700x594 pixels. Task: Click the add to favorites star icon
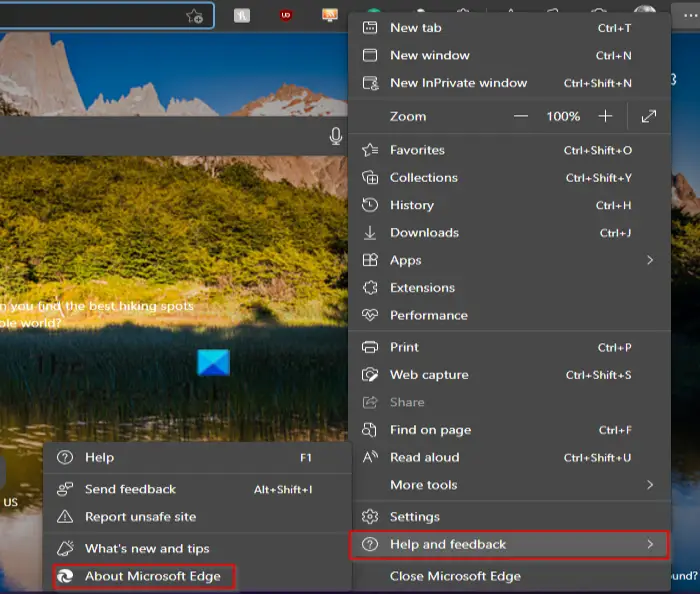click(195, 17)
